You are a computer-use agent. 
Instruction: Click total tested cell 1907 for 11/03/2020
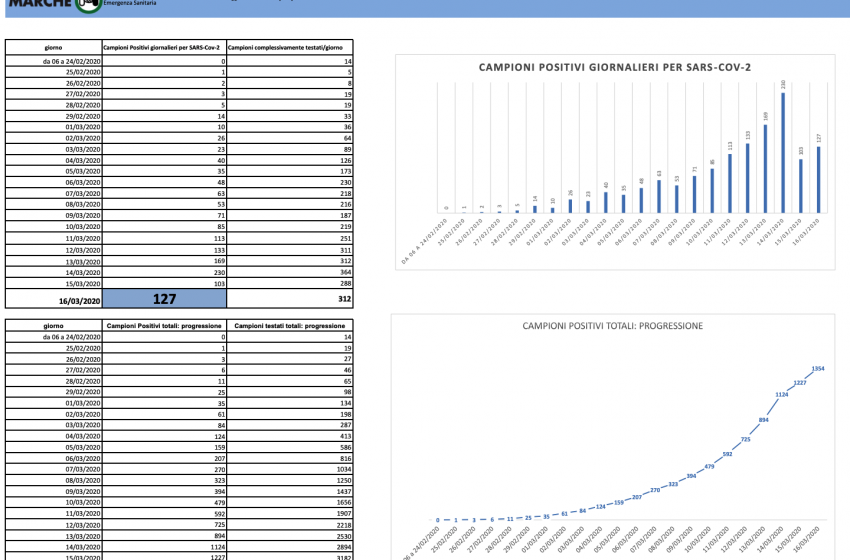(289, 513)
